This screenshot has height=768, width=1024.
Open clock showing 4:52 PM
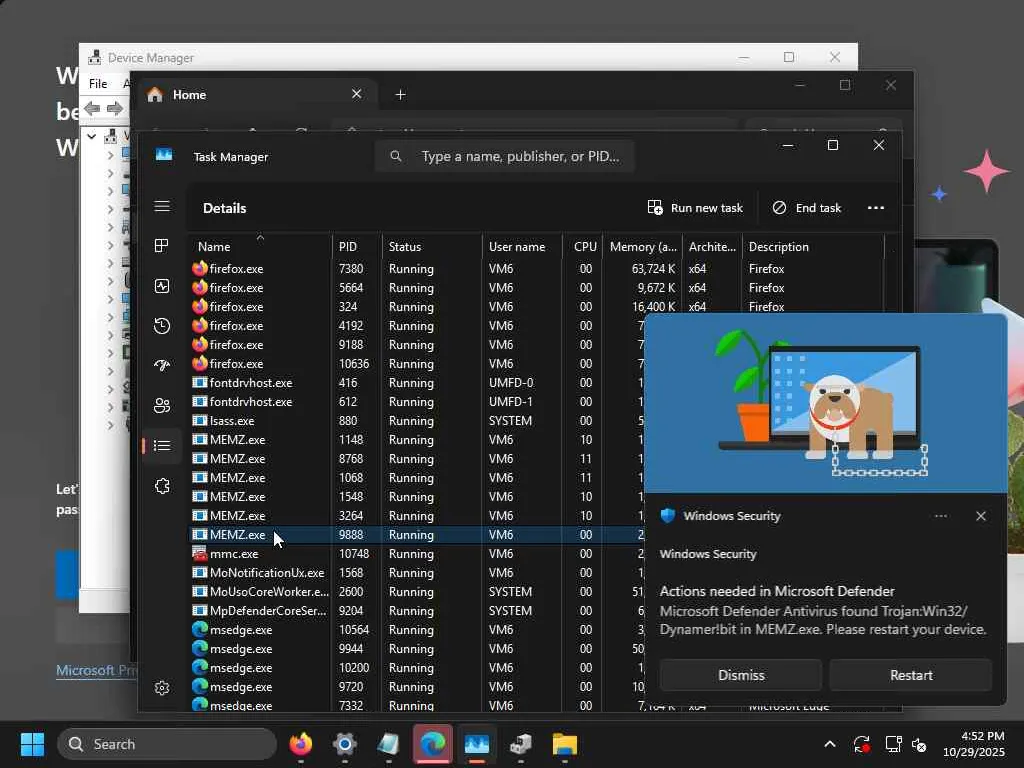[974, 744]
